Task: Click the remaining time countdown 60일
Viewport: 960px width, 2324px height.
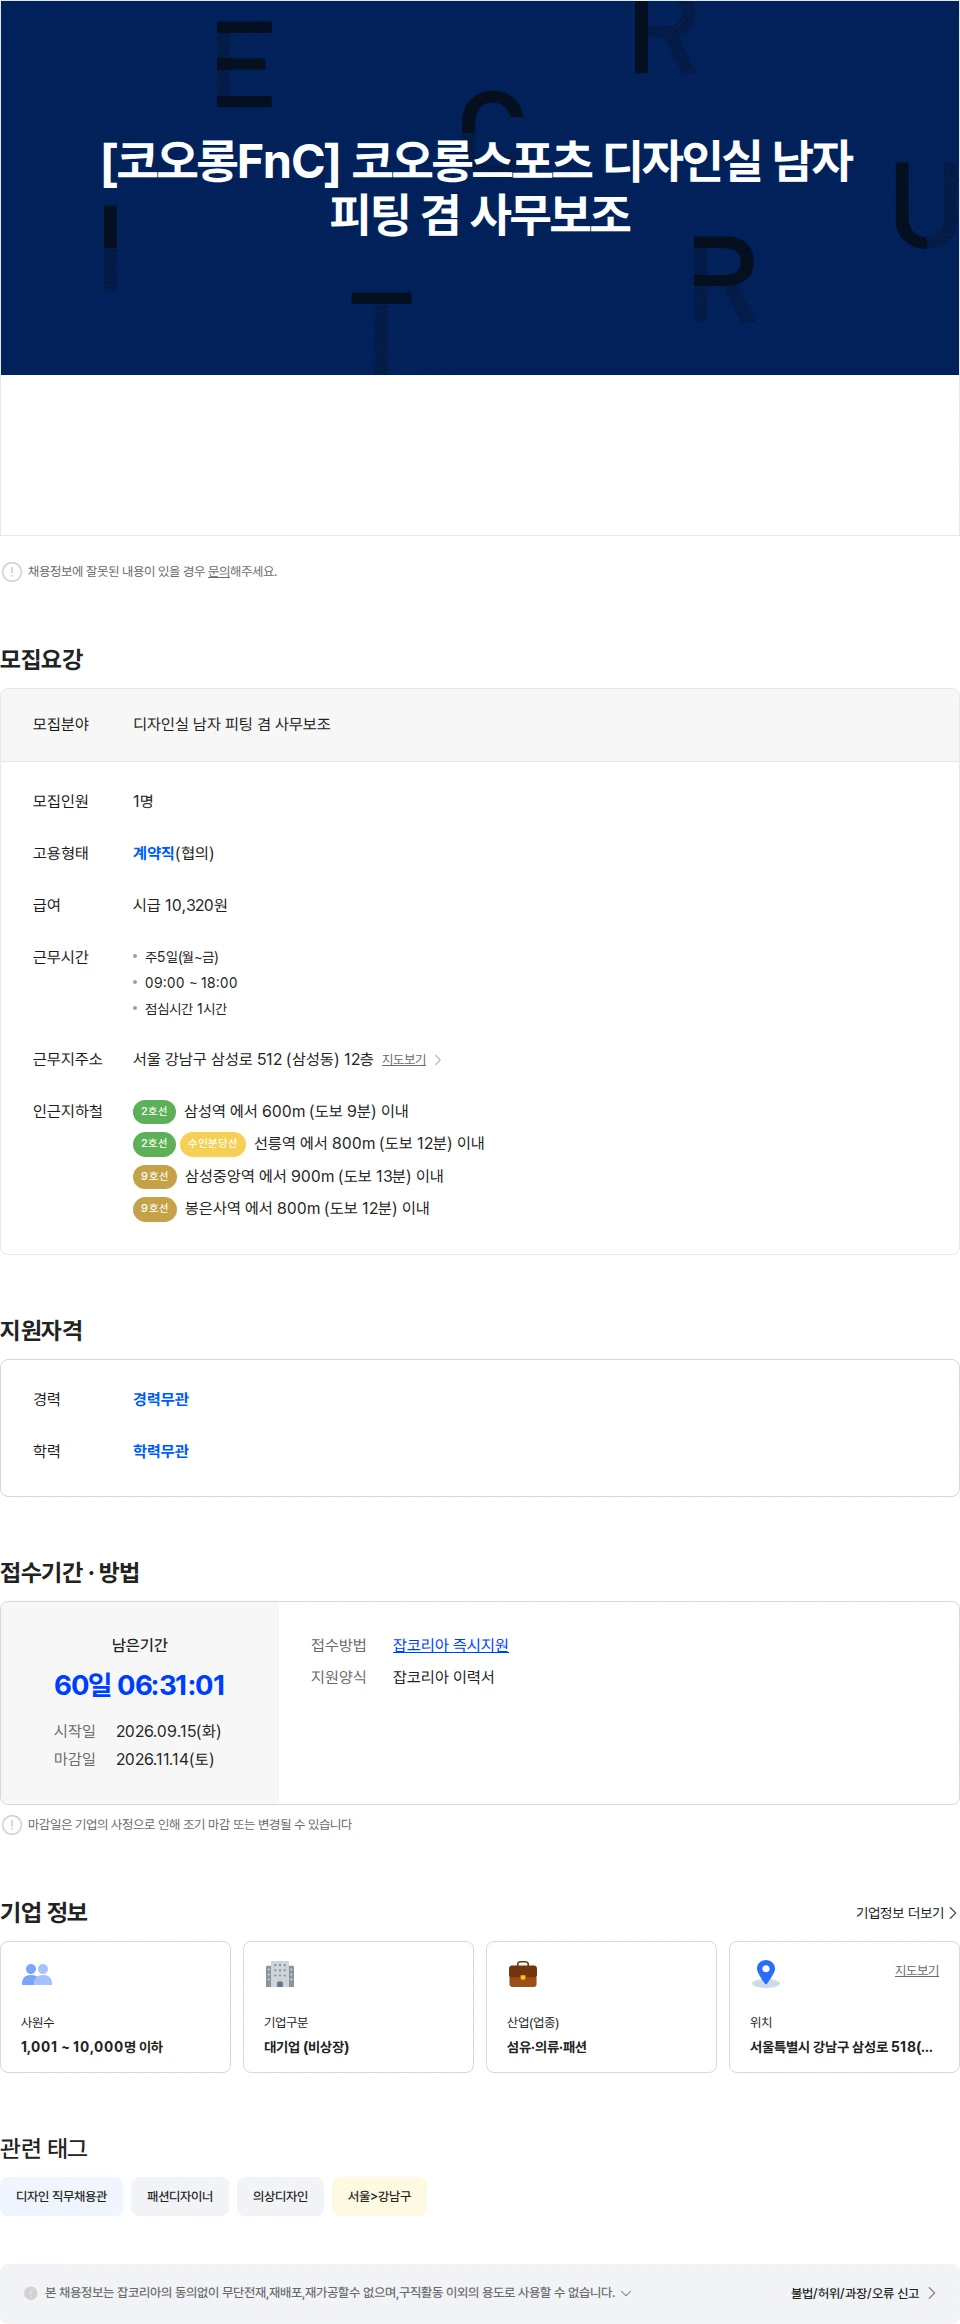Action: coord(140,1685)
